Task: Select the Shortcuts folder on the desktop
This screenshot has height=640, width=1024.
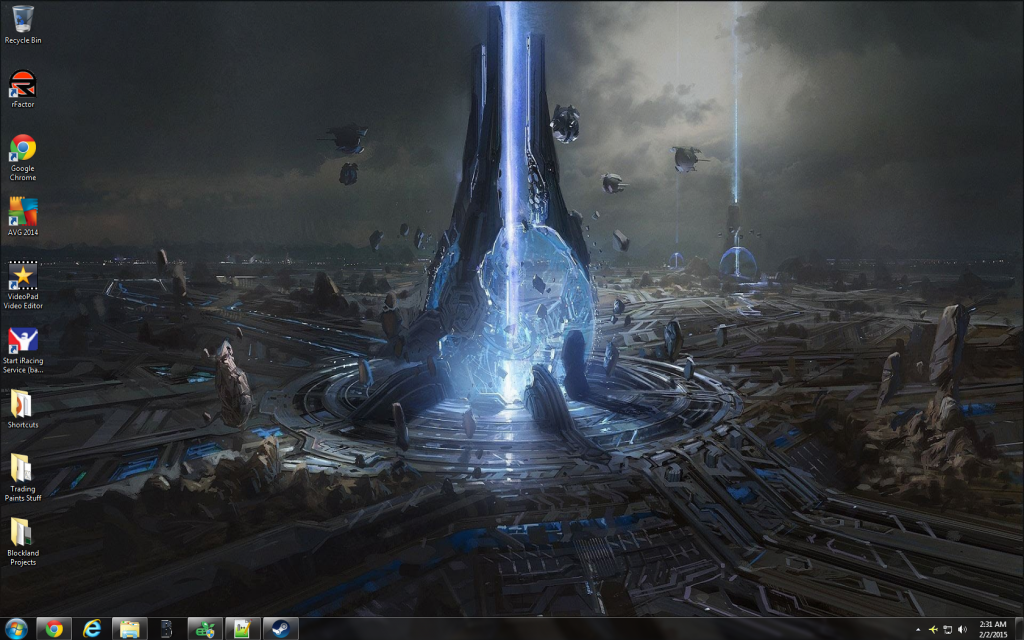Action: [x=23, y=409]
